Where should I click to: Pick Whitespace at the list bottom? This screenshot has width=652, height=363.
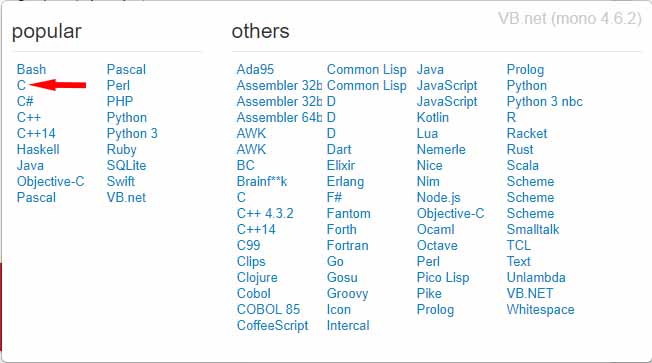[x=541, y=310]
